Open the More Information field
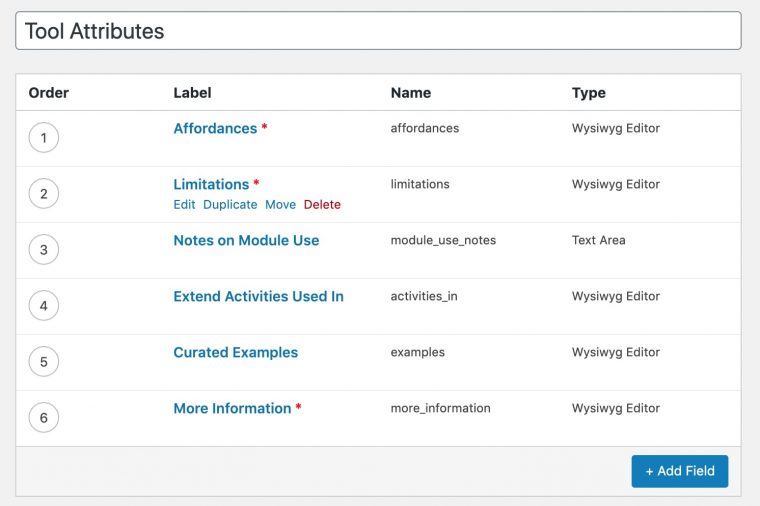760x506 pixels. [x=232, y=408]
